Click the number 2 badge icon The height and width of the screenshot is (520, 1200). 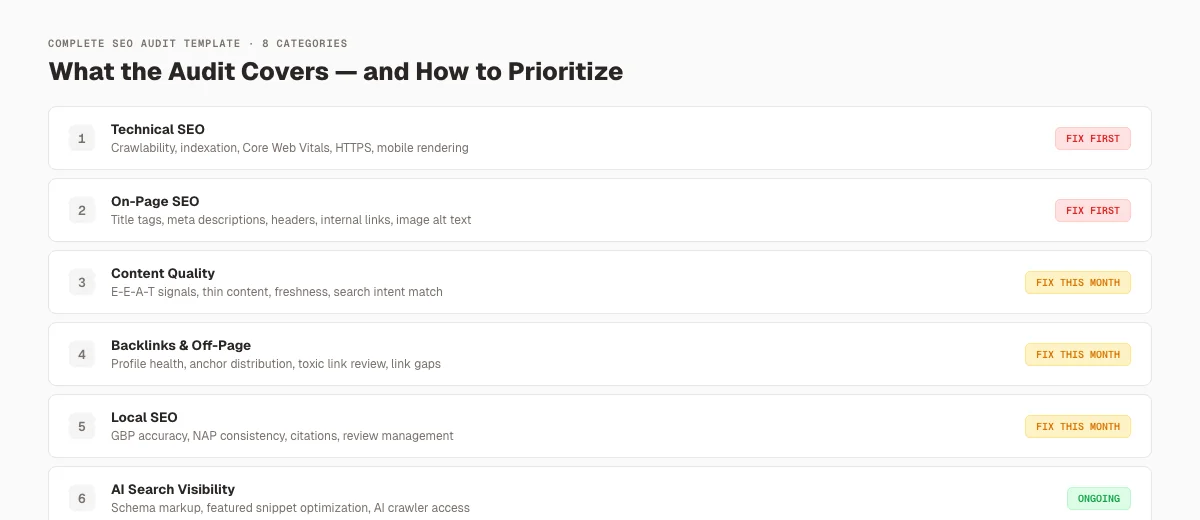[x=82, y=210]
